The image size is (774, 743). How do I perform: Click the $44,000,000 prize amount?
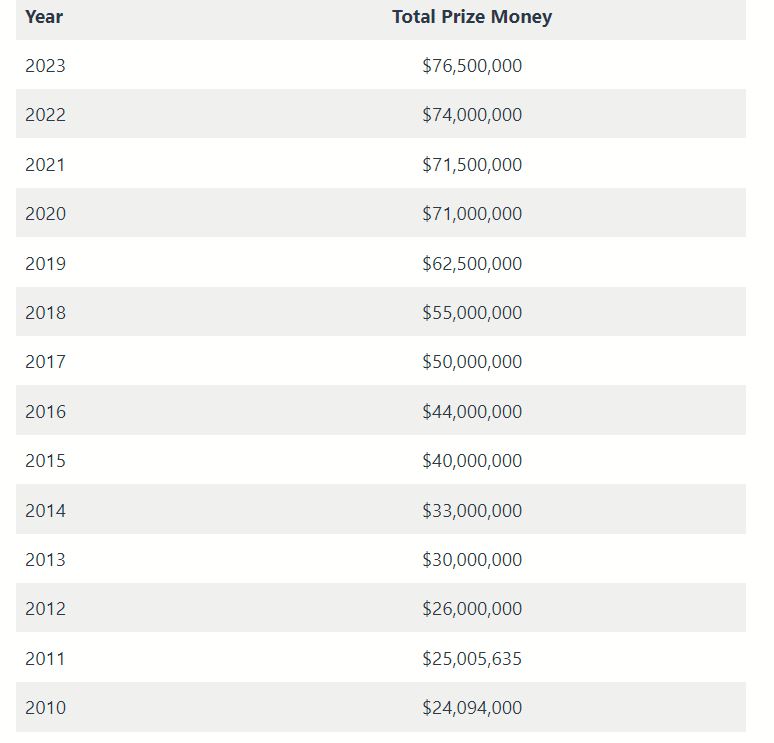click(x=472, y=412)
